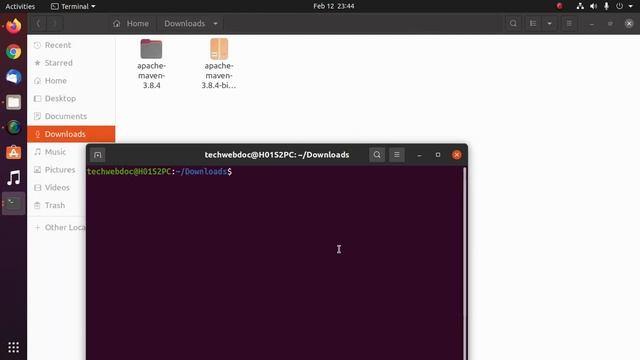
Task: Open Documents in Files sidebar
Action: point(71,116)
